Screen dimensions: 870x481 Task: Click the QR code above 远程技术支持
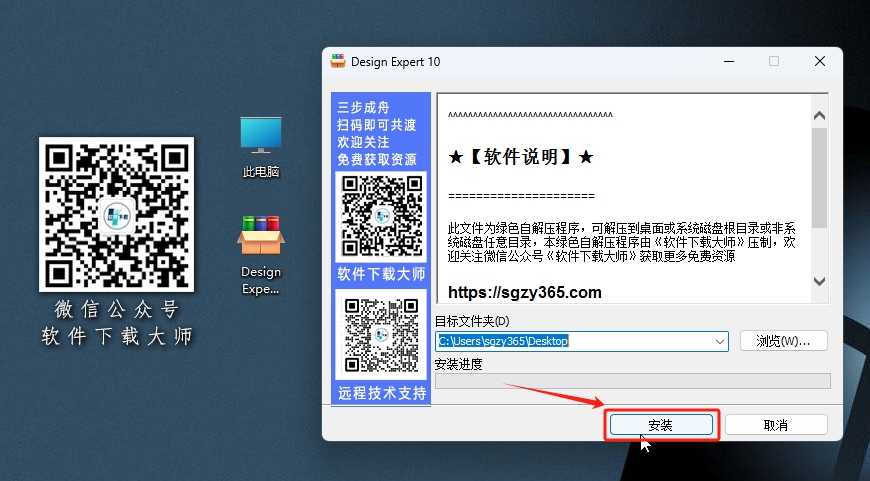pyautogui.click(x=381, y=335)
